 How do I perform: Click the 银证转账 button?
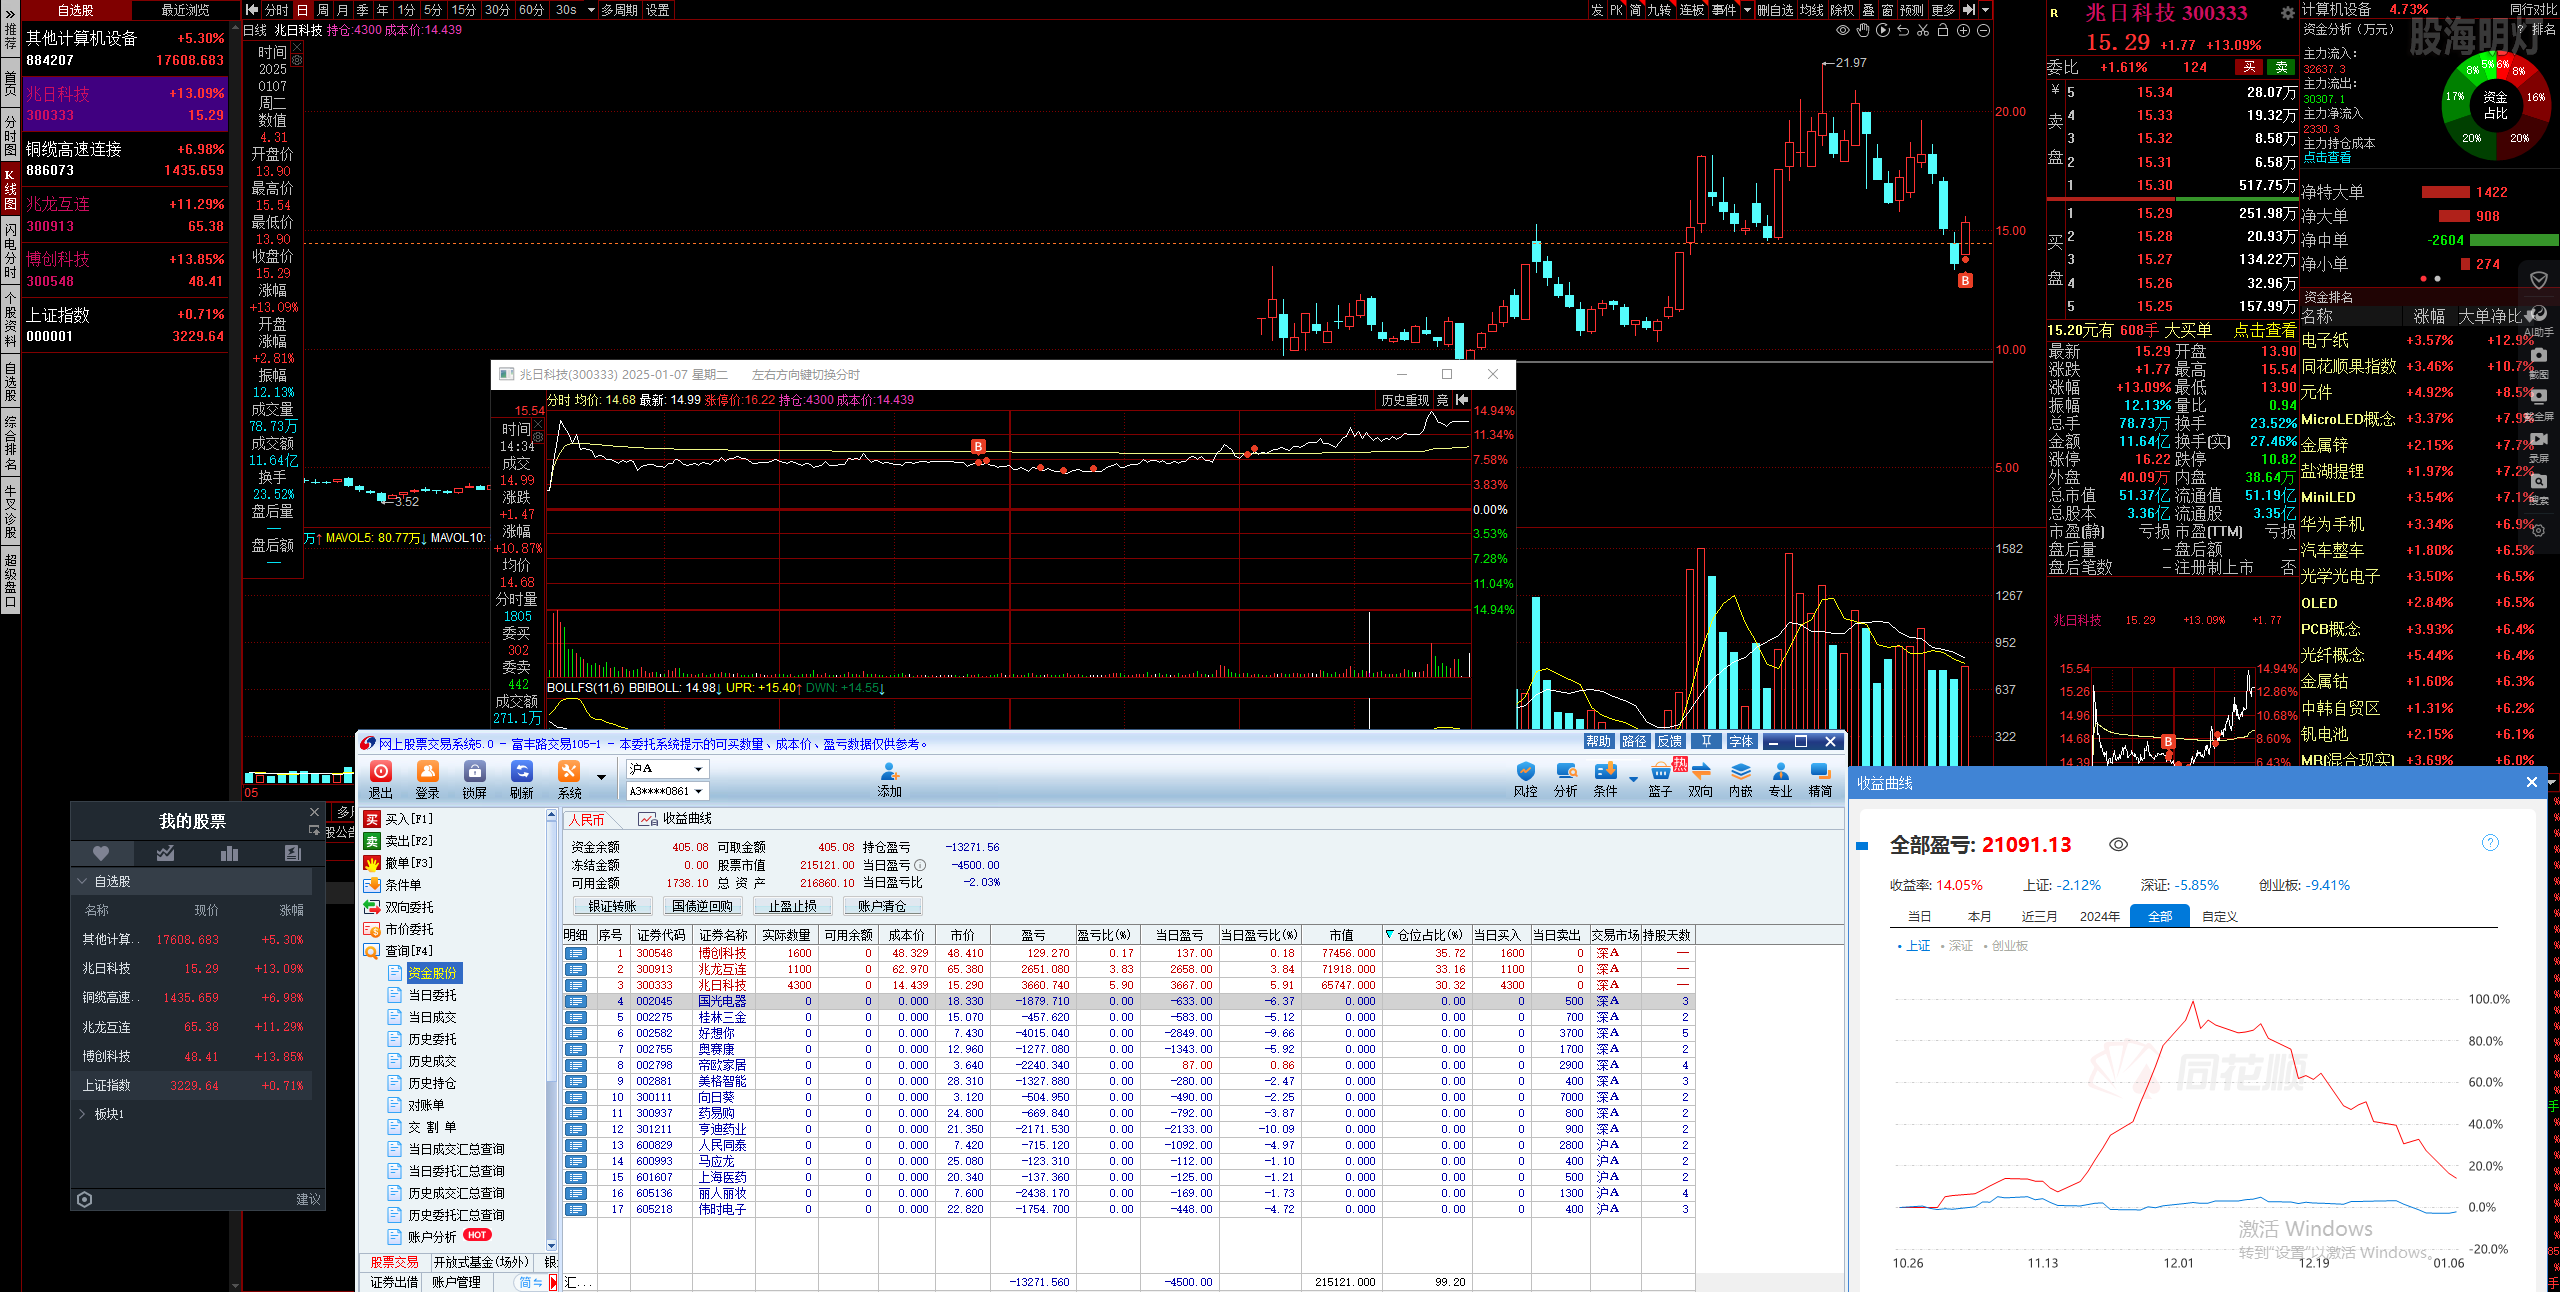click(612, 906)
